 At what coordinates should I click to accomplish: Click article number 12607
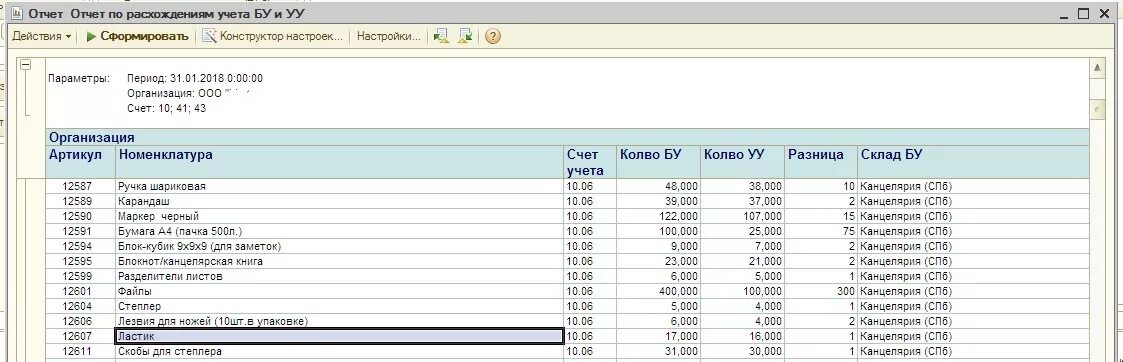click(76, 336)
